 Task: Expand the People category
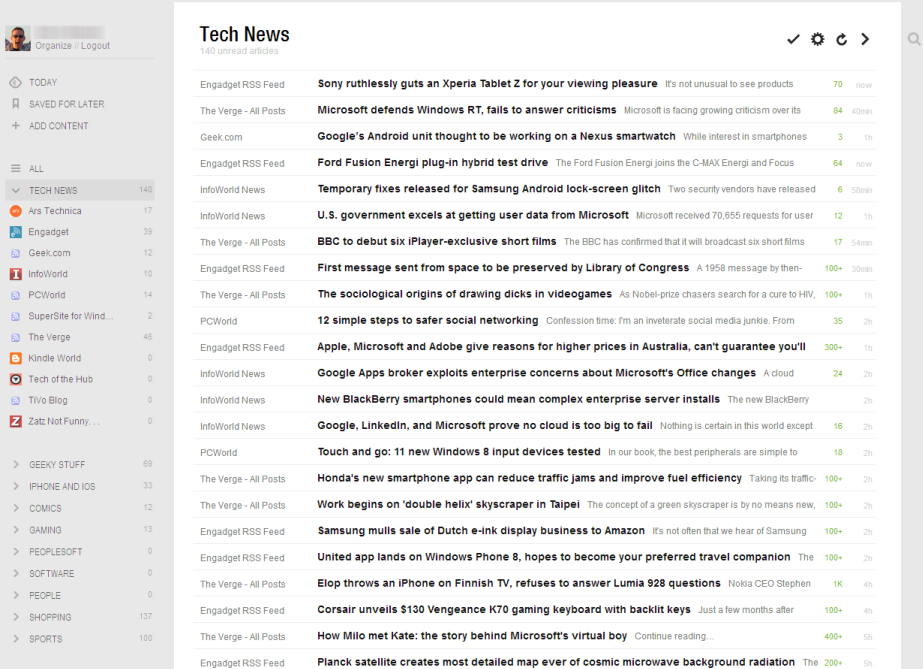click(x=16, y=595)
